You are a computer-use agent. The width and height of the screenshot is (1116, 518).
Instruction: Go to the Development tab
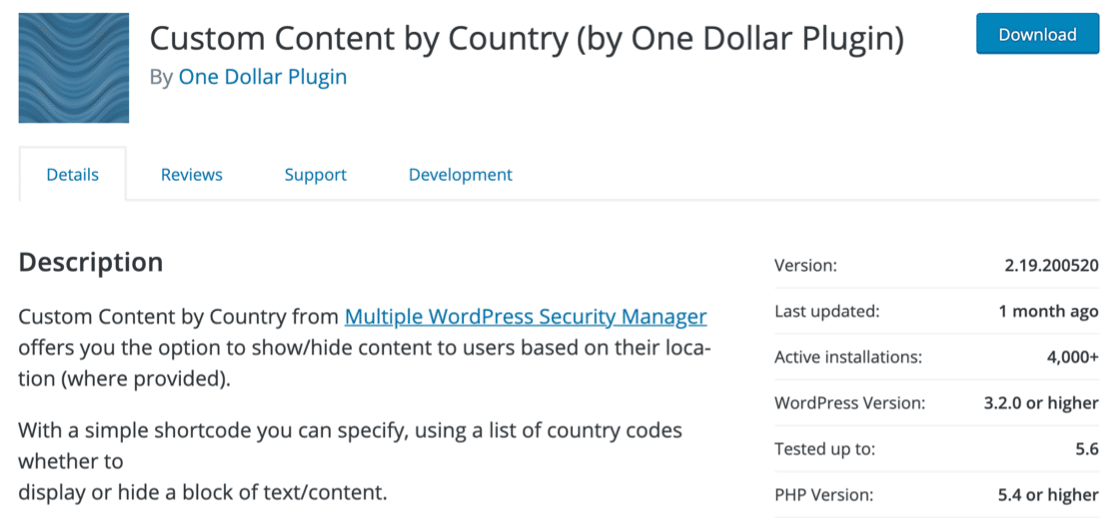point(460,175)
